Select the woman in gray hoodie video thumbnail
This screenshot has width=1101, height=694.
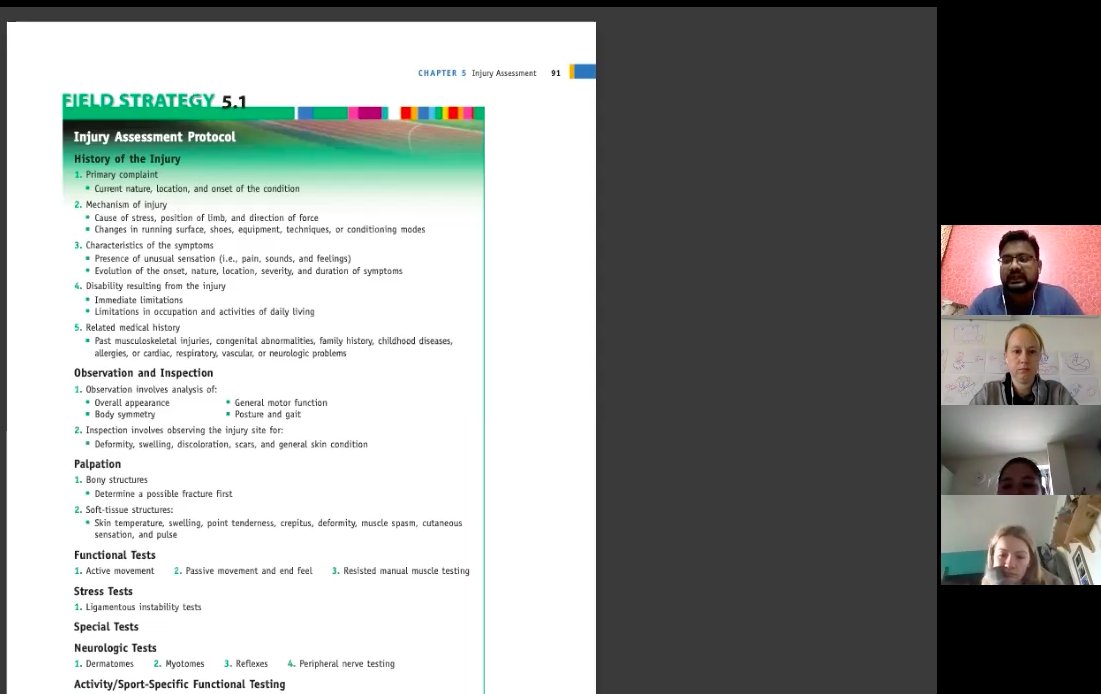1021,360
